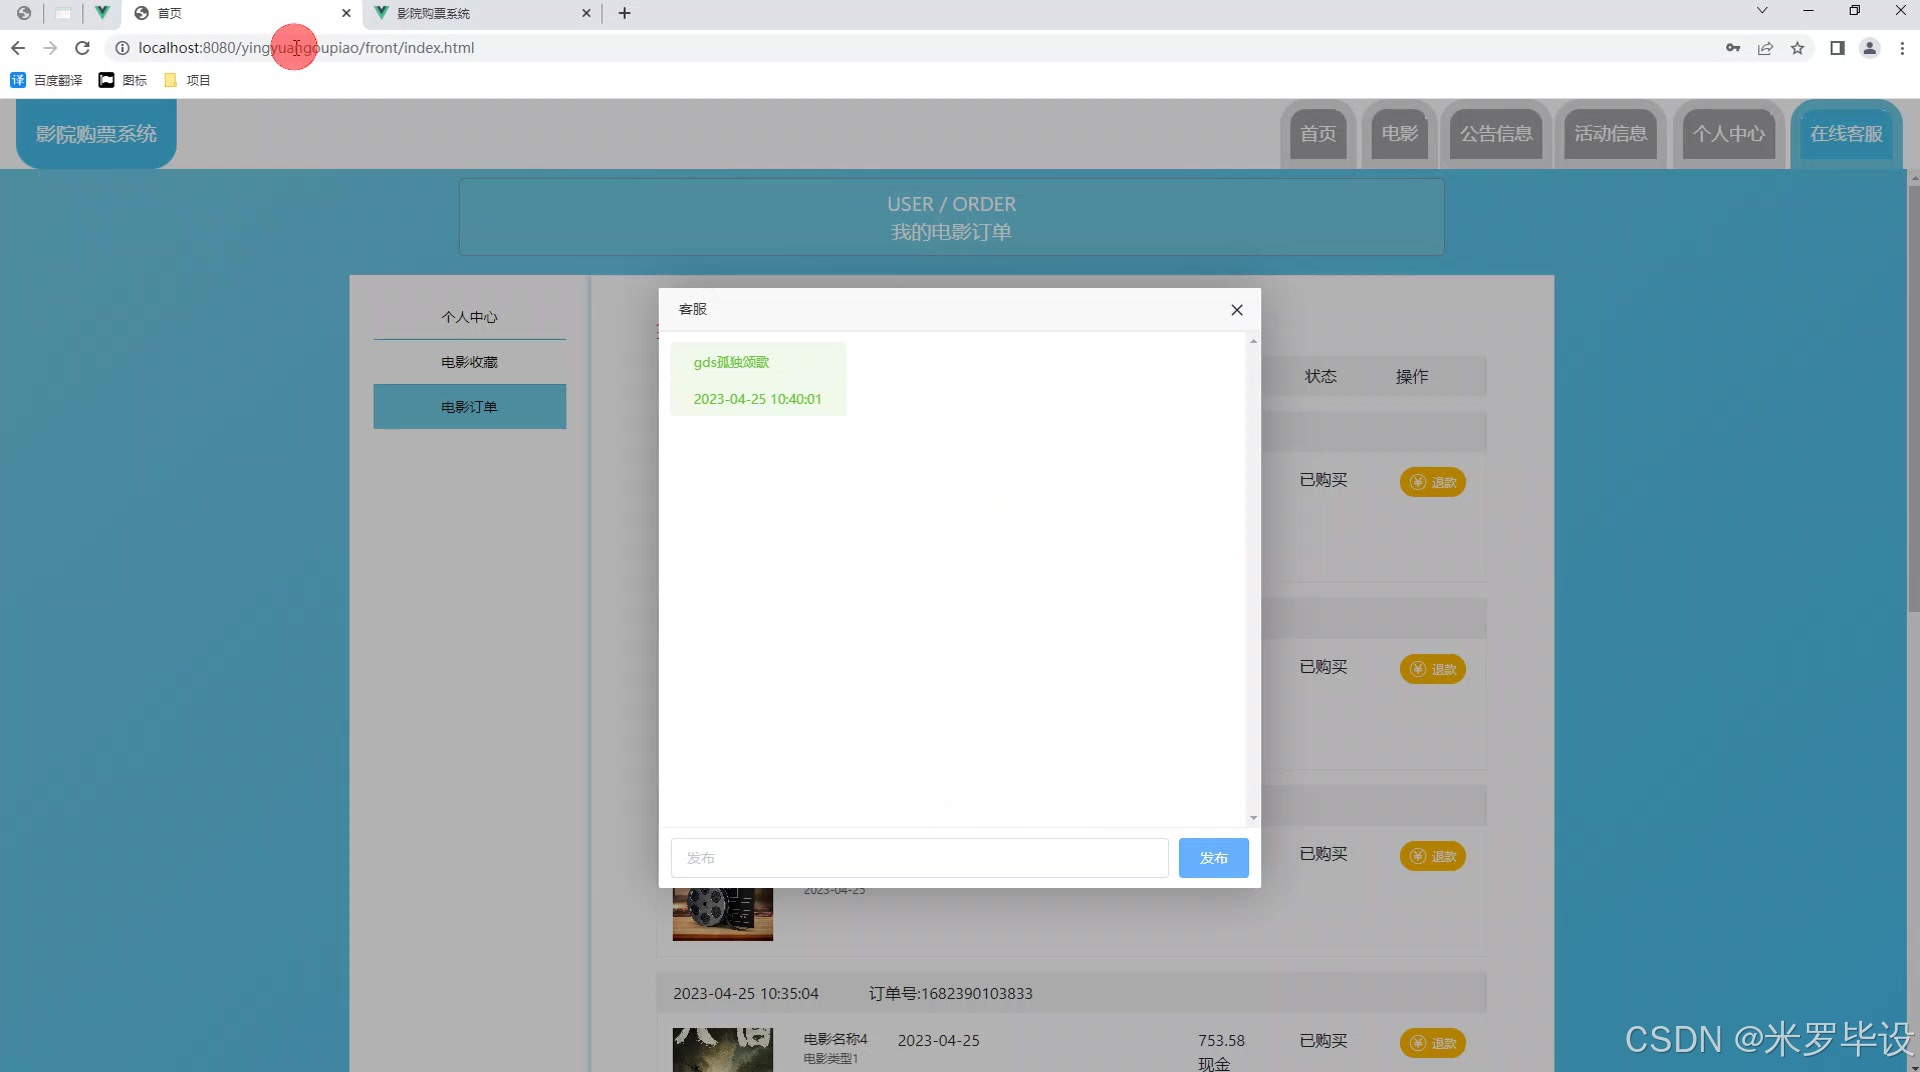
Task: Open the saved passwords key icon
Action: point(1733,48)
